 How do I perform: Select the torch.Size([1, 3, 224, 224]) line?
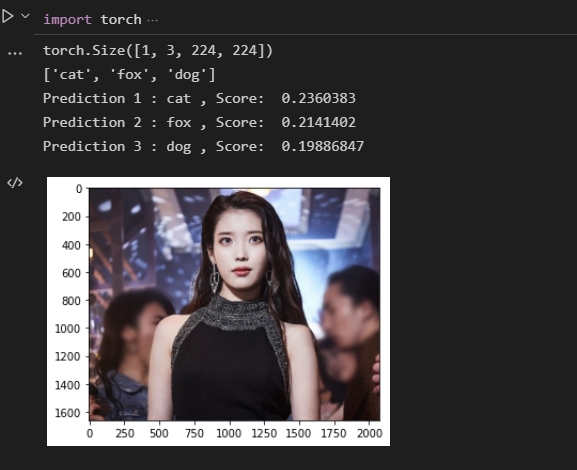[158, 50]
